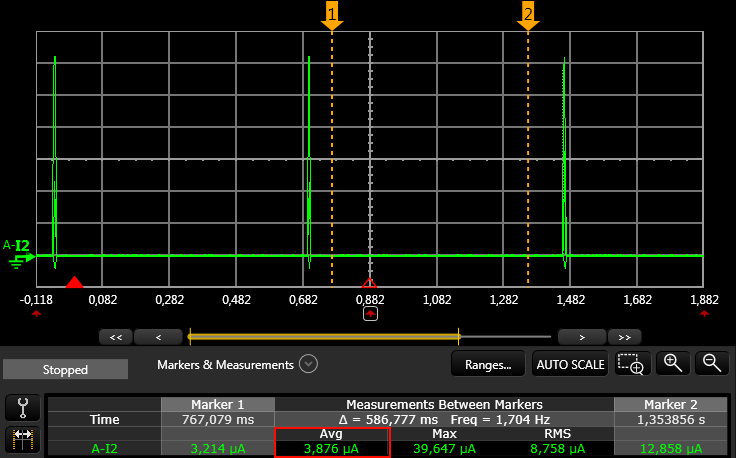
Task: Toggle the markers icon below wrench
Action: [23, 440]
